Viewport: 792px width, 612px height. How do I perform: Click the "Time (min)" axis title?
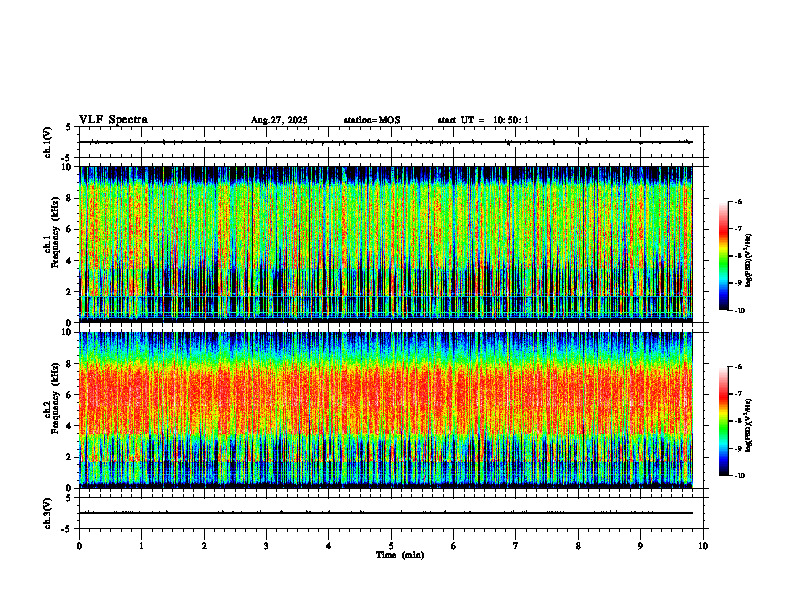tap(400, 555)
